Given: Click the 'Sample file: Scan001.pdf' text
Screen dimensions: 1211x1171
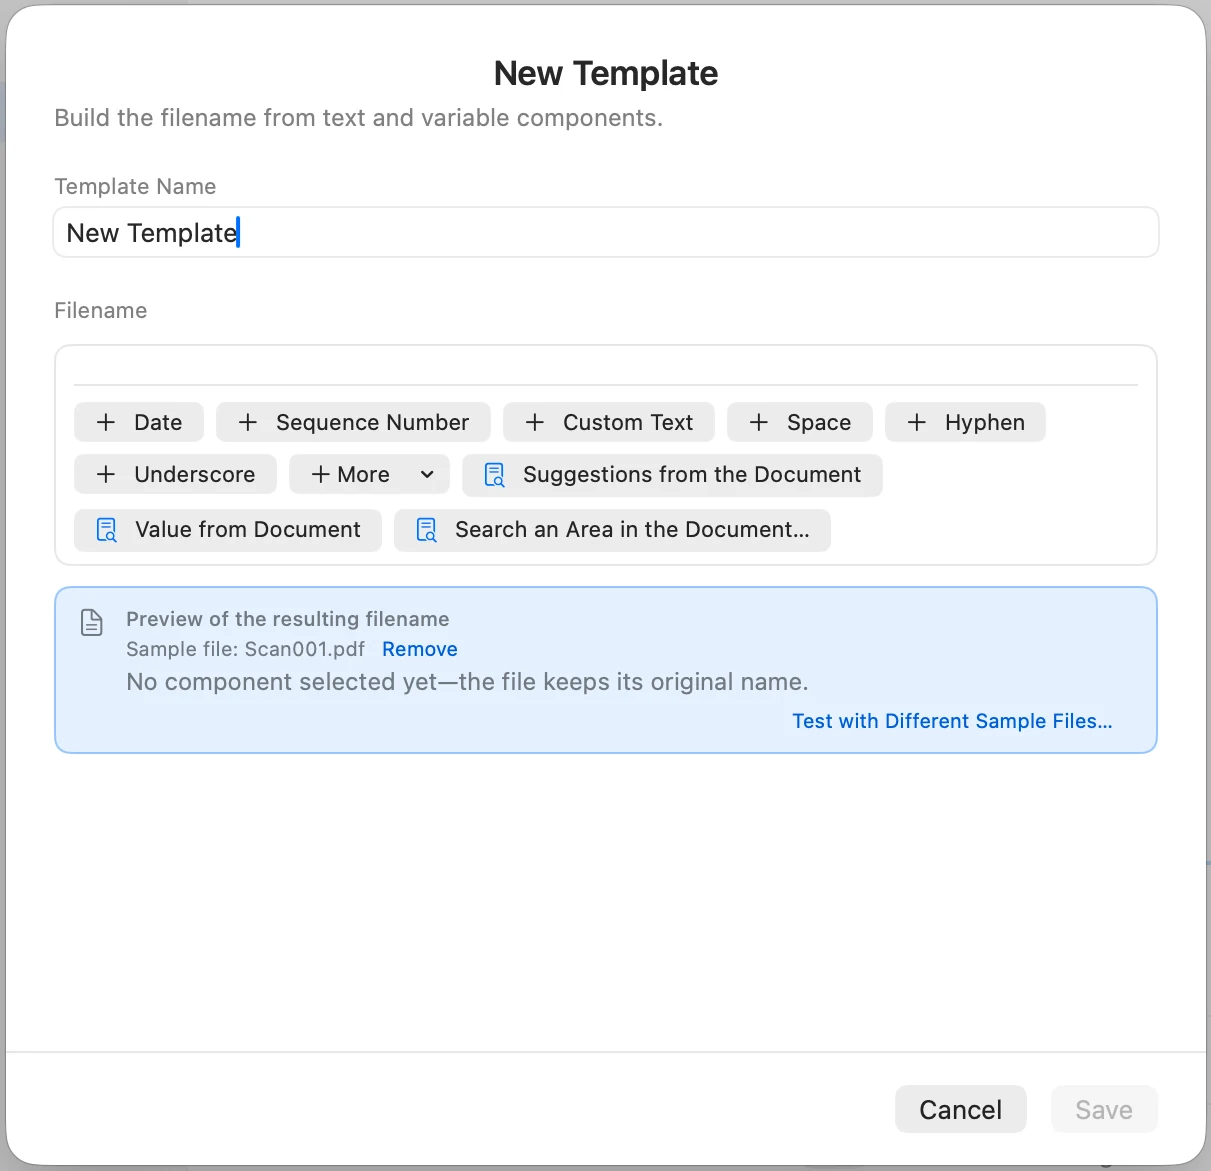Looking at the screenshot, I should (x=246, y=649).
